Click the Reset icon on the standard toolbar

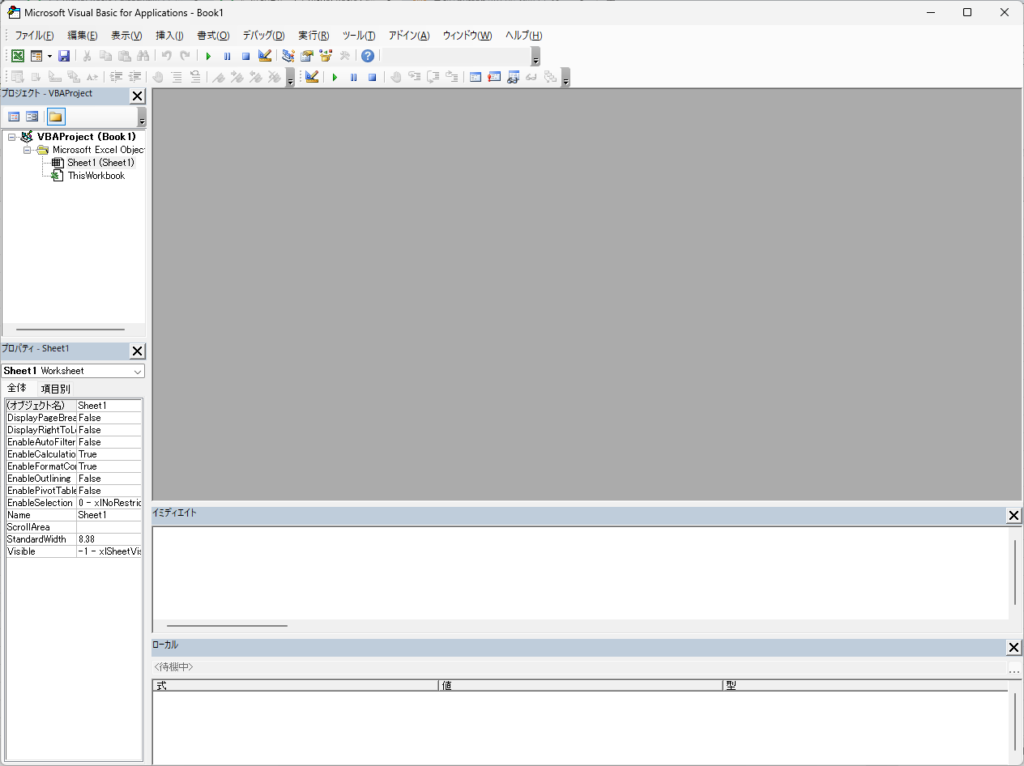coord(248,56)
